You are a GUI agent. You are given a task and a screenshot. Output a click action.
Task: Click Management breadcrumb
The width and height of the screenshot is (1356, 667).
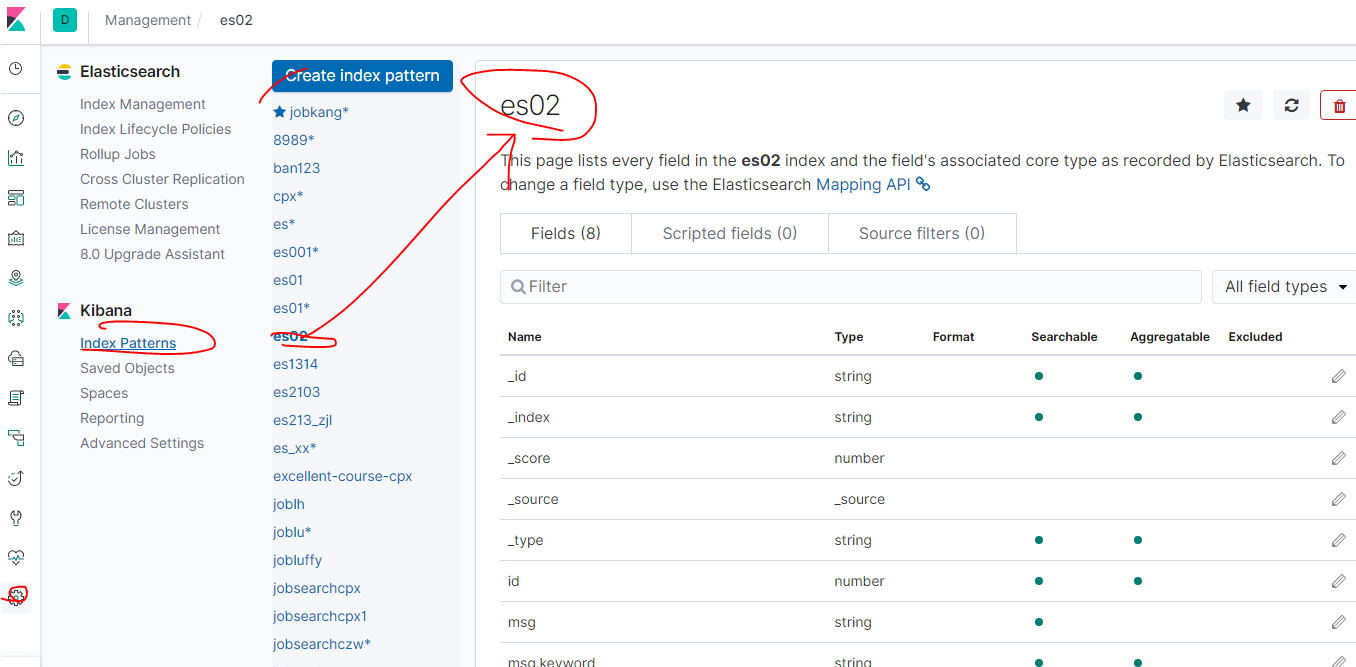point(148,20)
